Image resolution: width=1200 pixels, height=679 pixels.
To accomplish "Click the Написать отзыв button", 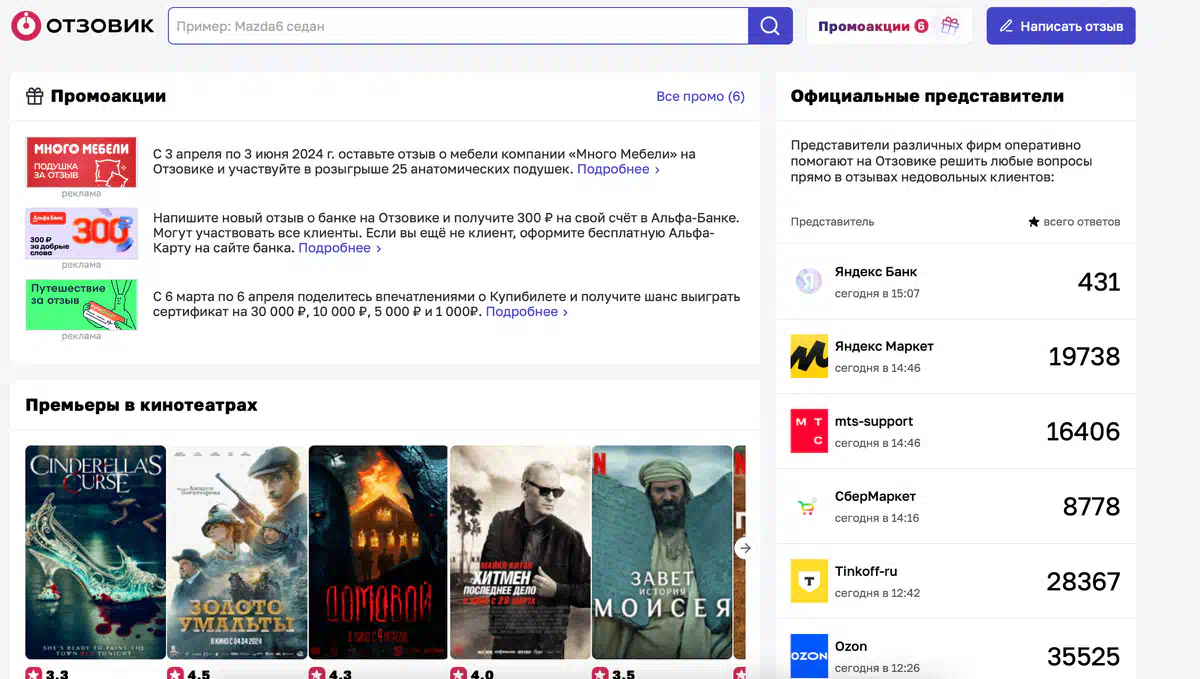I will pyautogui.click(x=1061, y=26).
